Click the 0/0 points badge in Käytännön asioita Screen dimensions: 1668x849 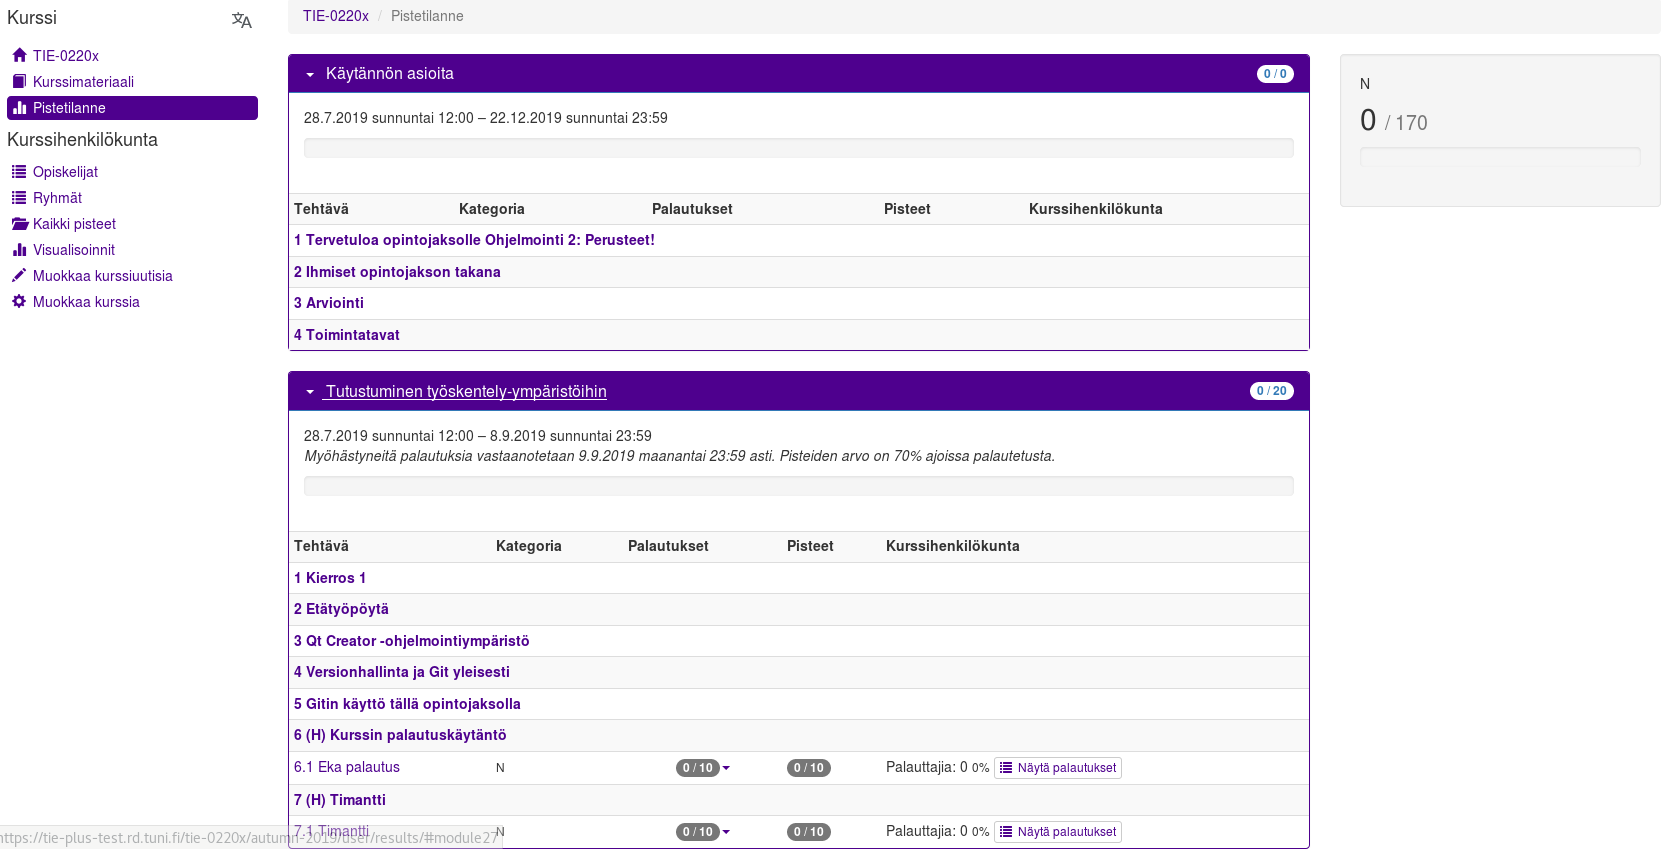click(x=1275, y=74)
